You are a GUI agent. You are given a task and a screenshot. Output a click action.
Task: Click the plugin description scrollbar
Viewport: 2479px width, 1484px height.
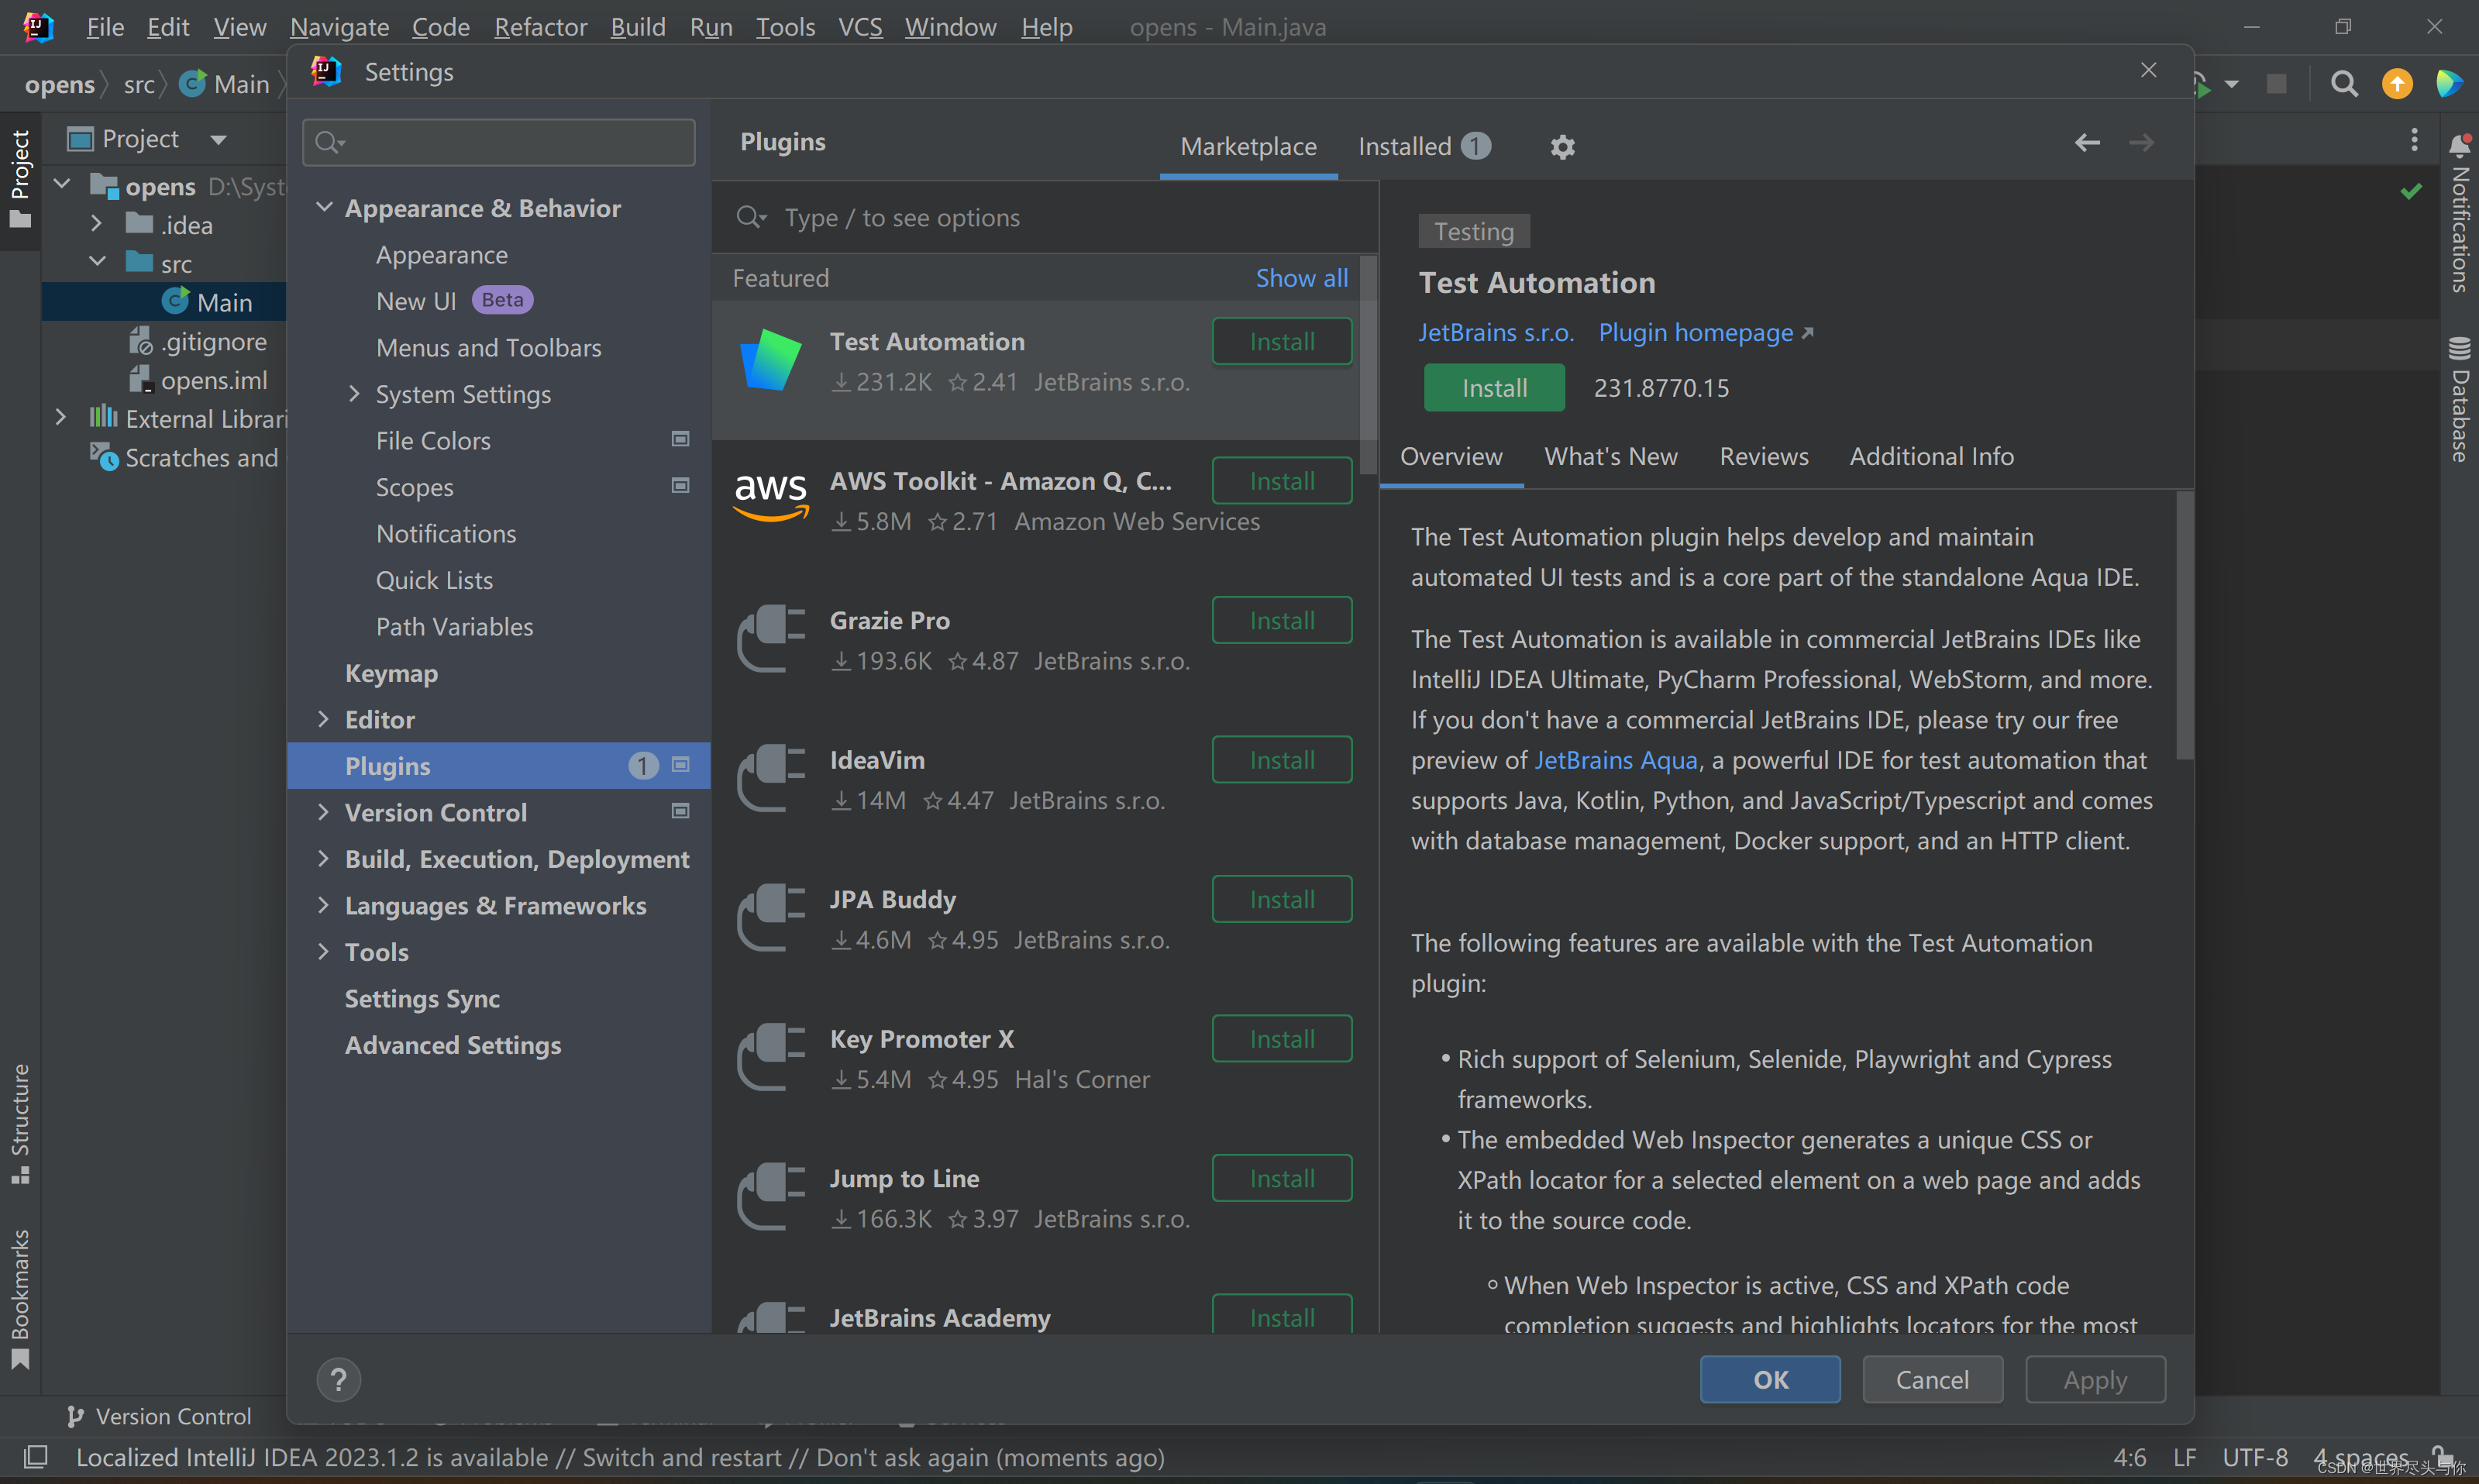pyautogui.click(x=2185, y=625)
